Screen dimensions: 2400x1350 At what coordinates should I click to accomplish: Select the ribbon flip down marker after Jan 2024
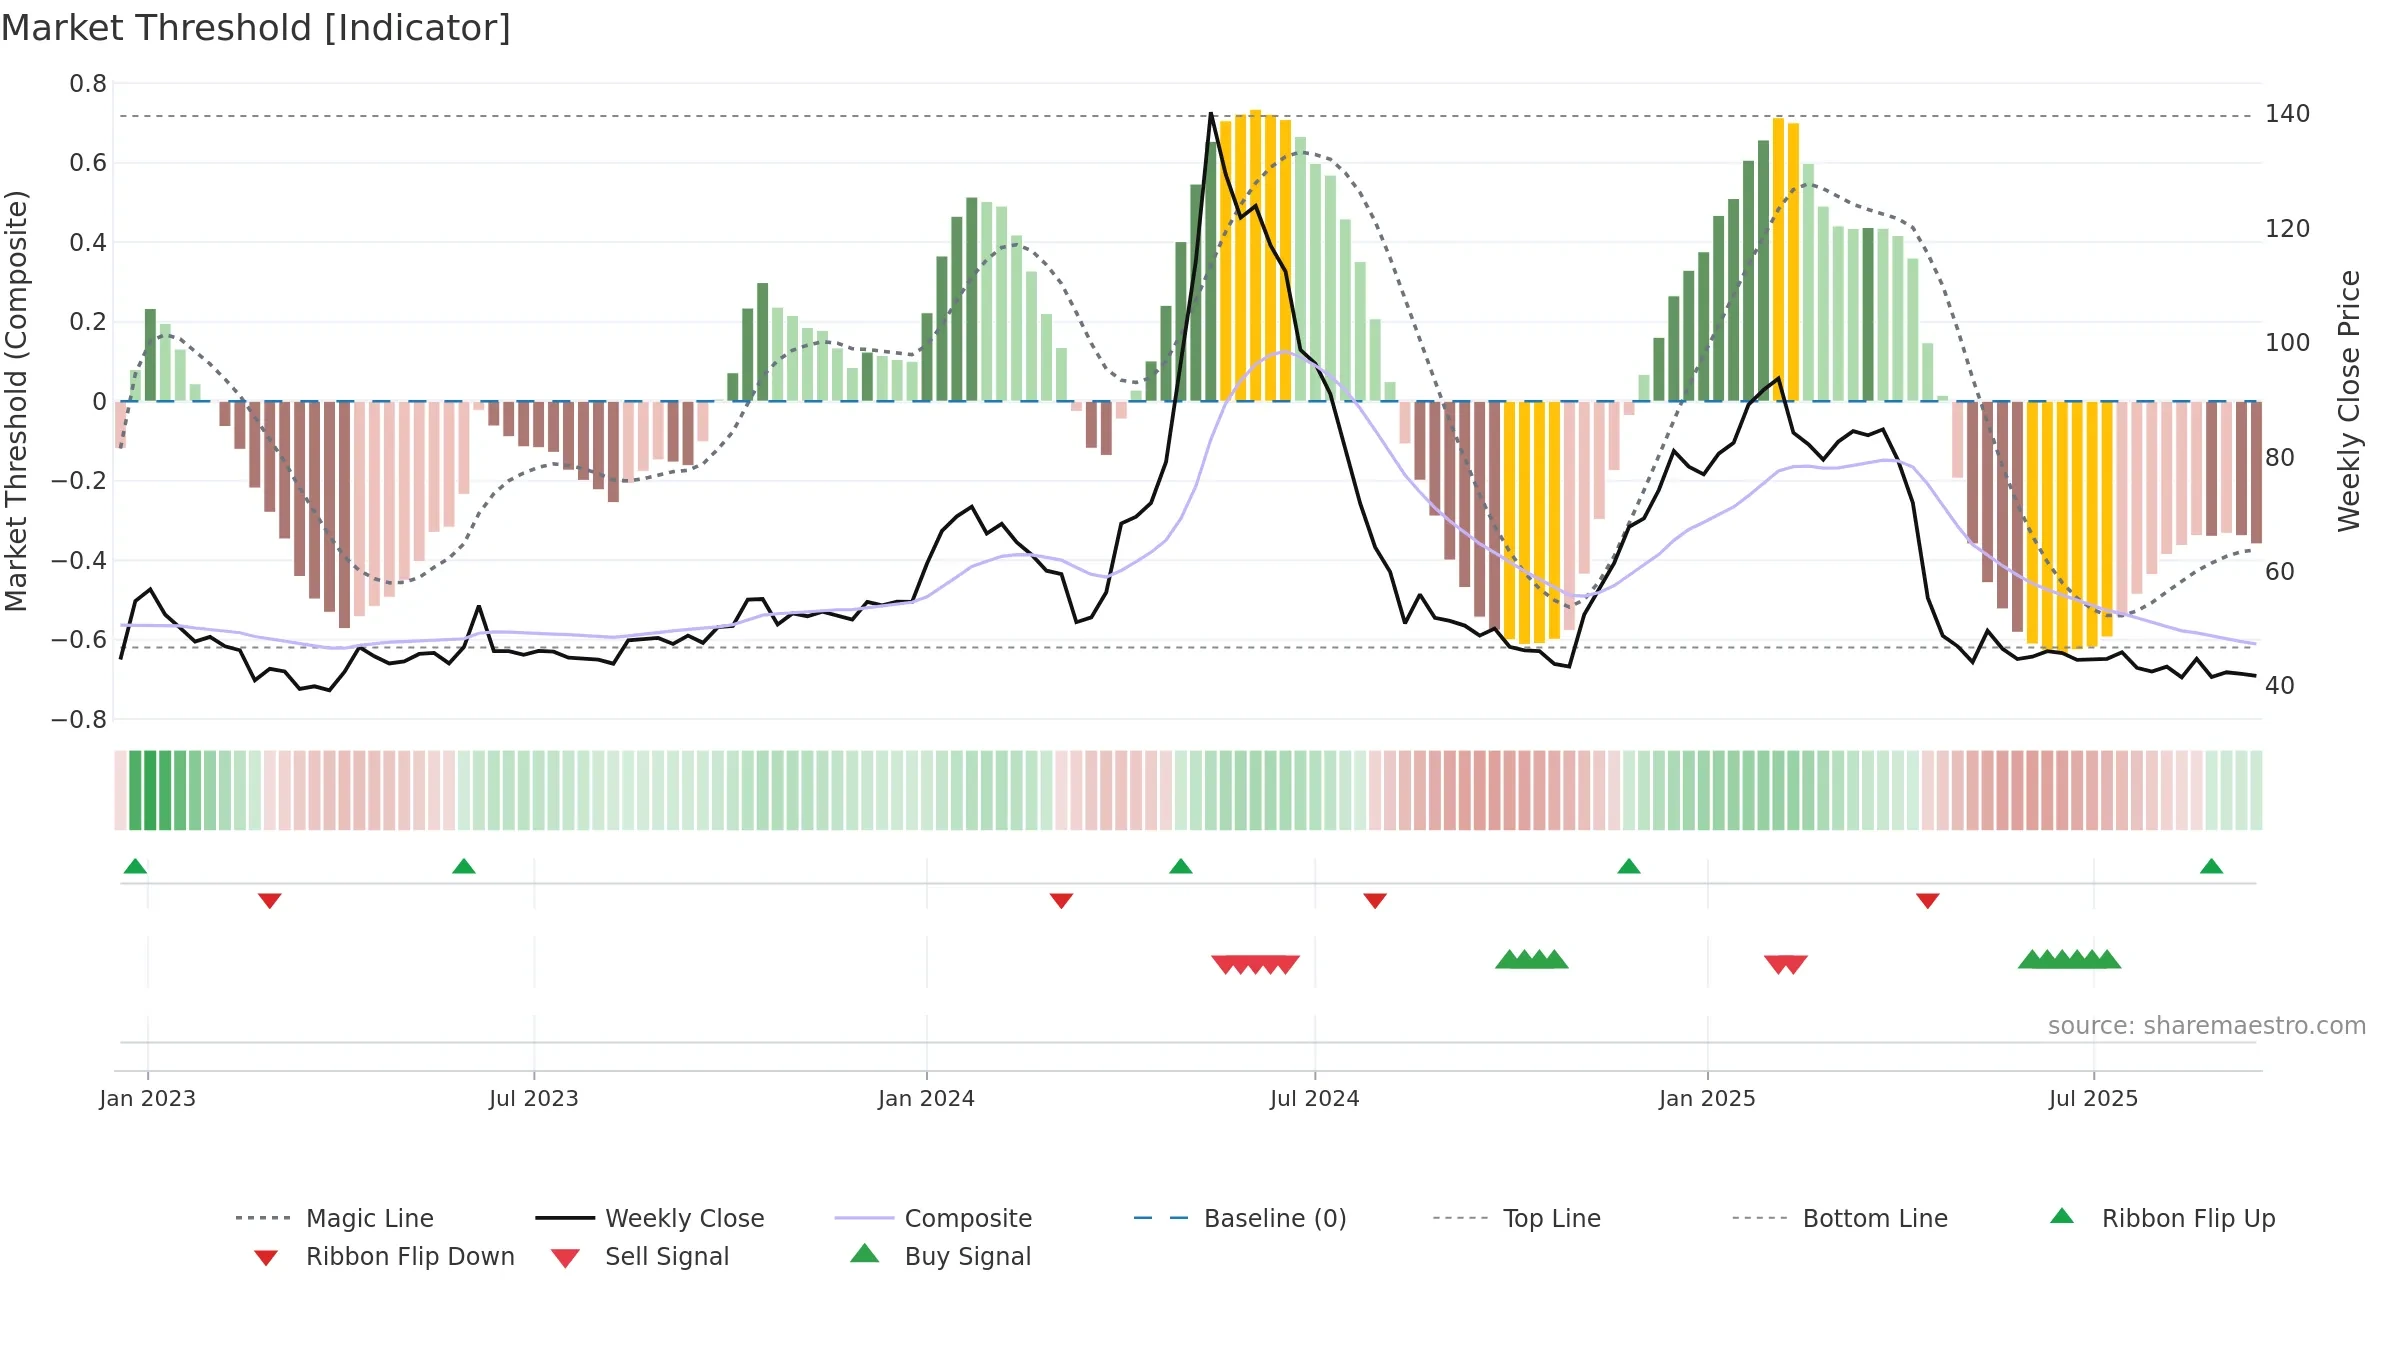pyautogui.click(x=1062, y=900)
